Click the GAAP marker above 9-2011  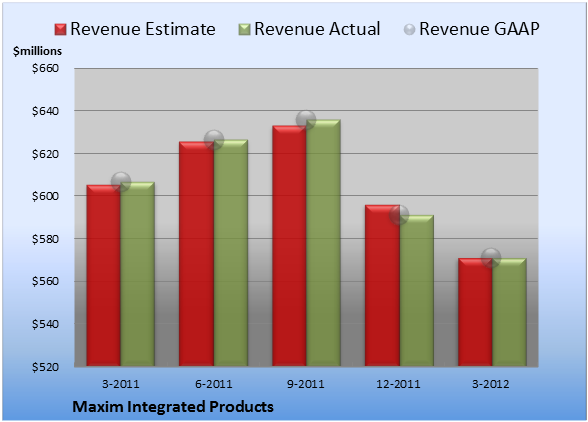(306, 120)
